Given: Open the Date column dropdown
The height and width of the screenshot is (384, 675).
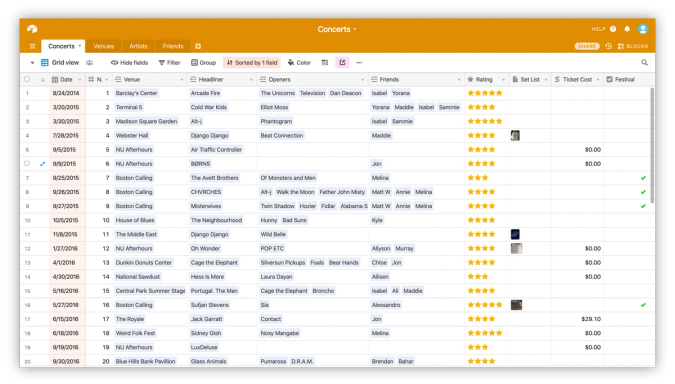Looking at the screenshot, I should point(80,80).
